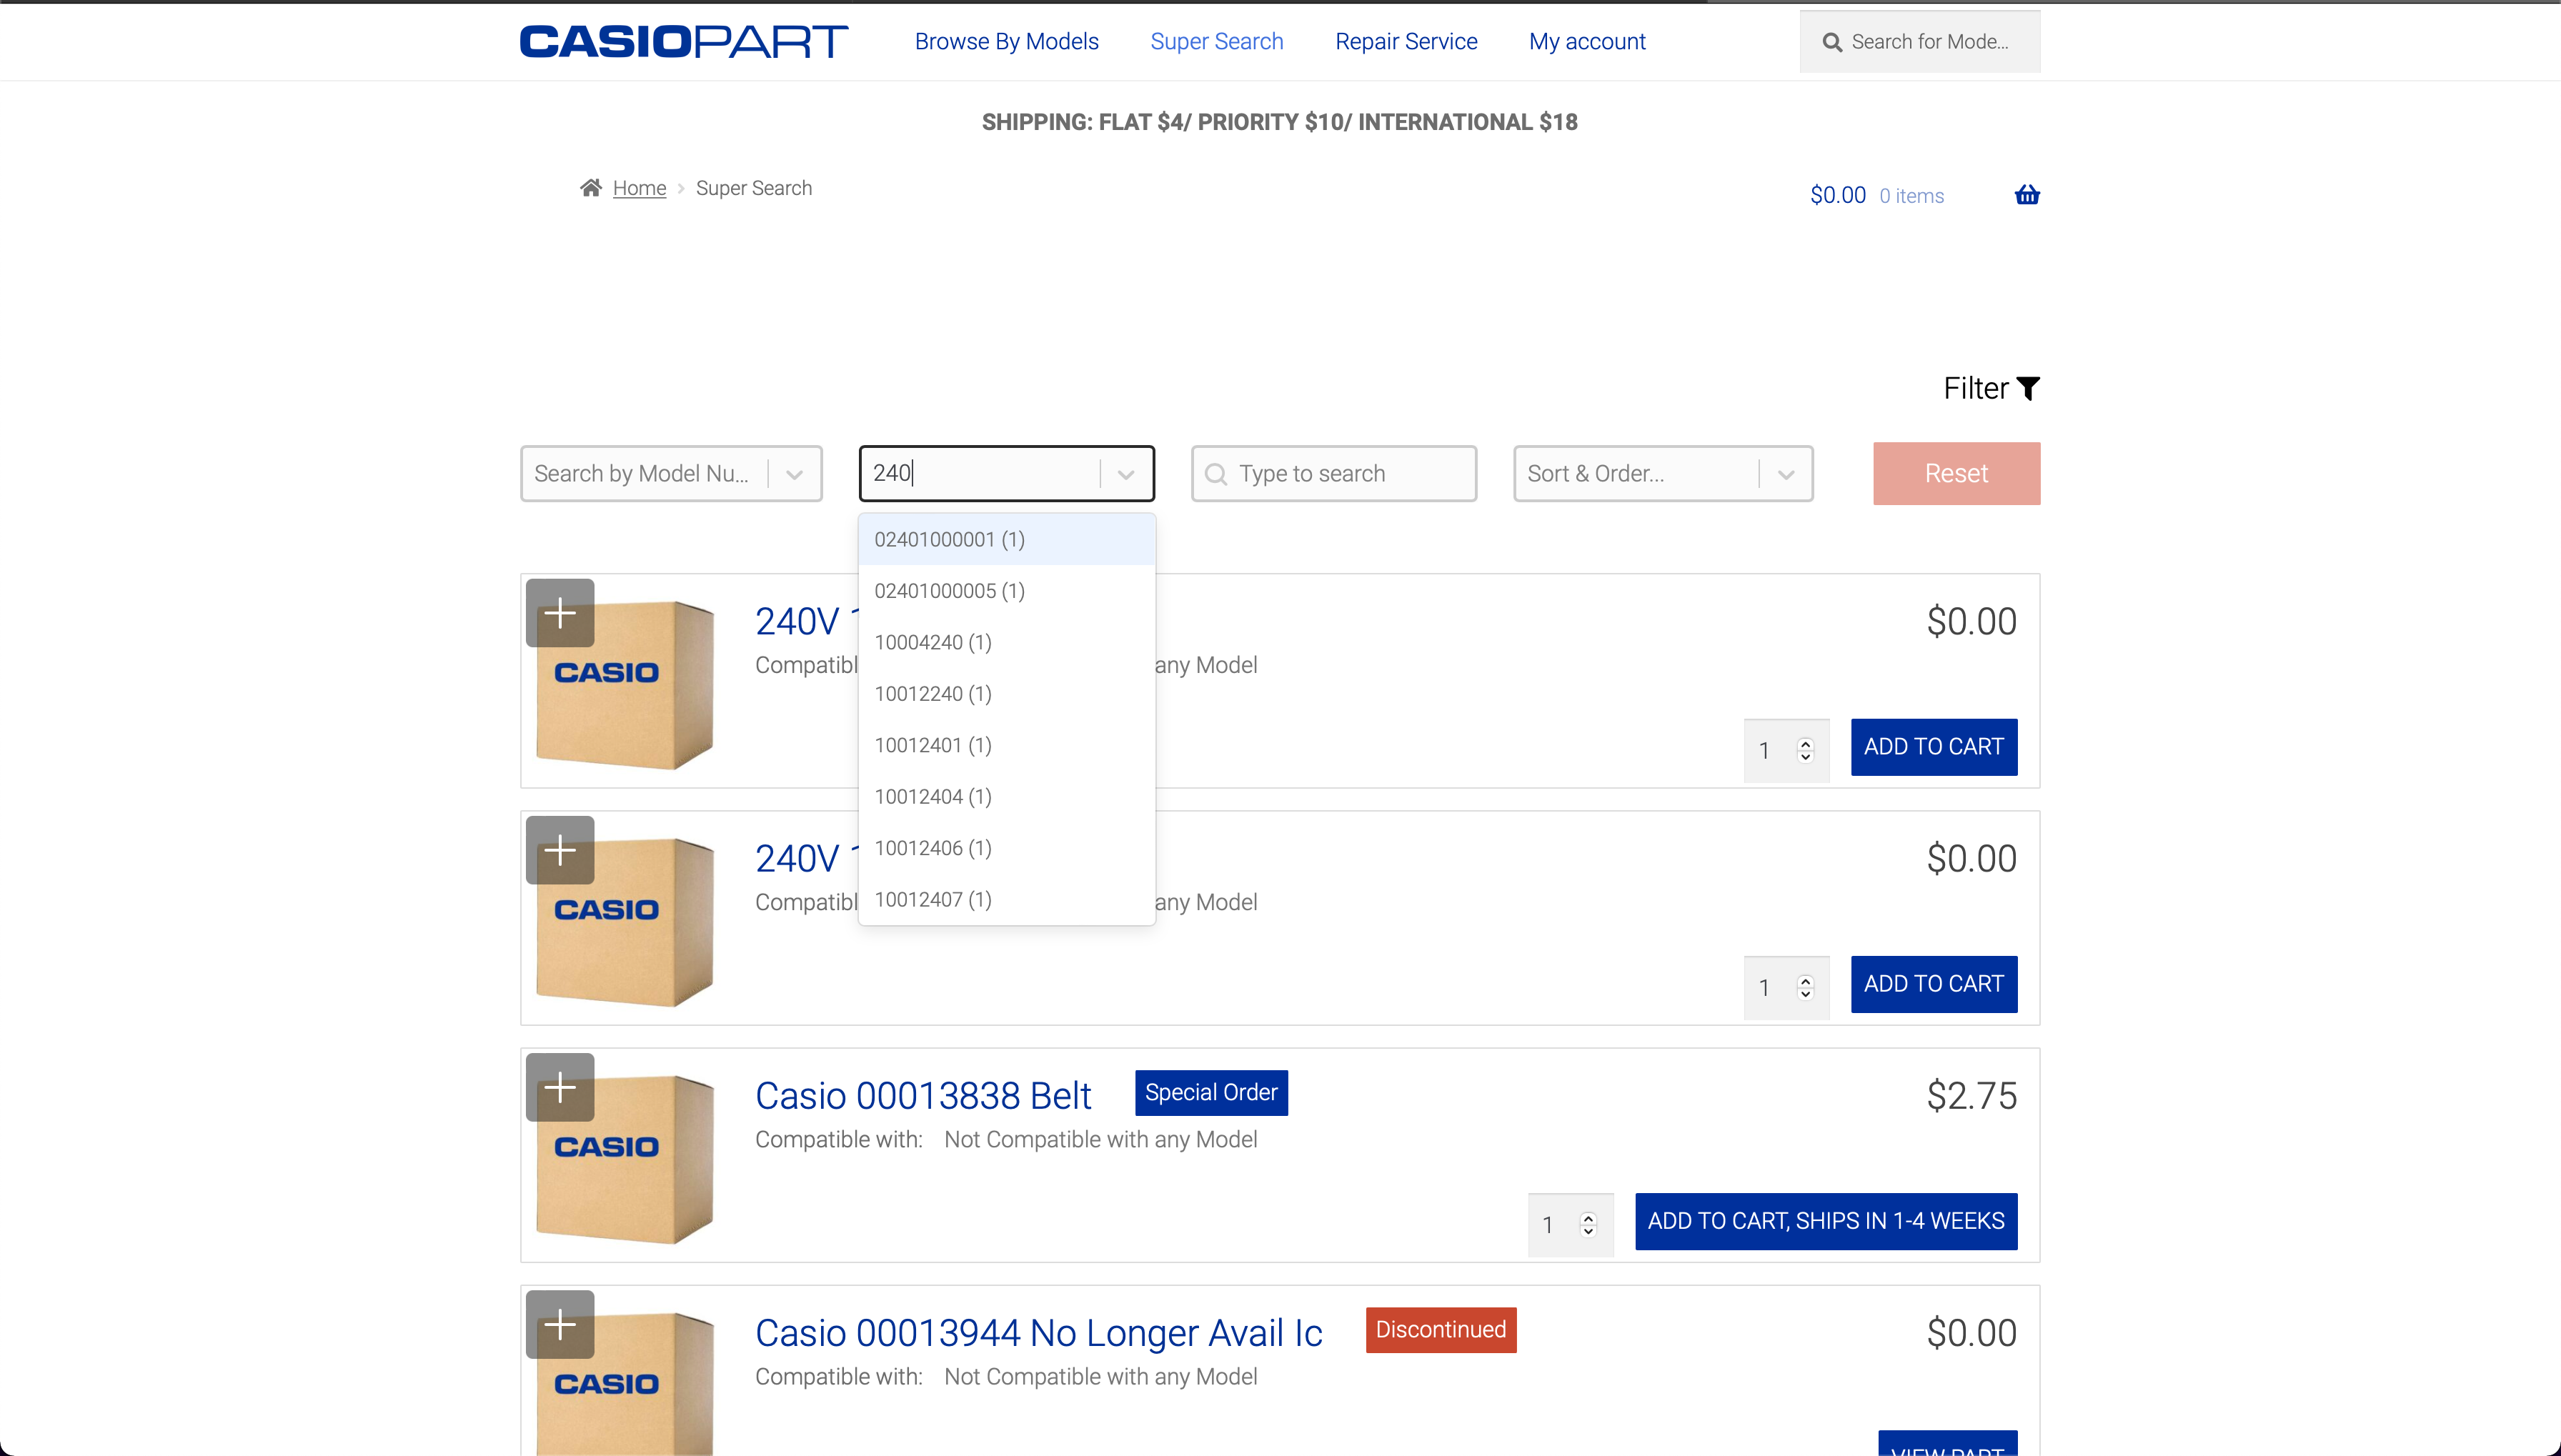Select option 10012401 (1)
This screenshot has width=2561, height=1456.
point(1007,746)
